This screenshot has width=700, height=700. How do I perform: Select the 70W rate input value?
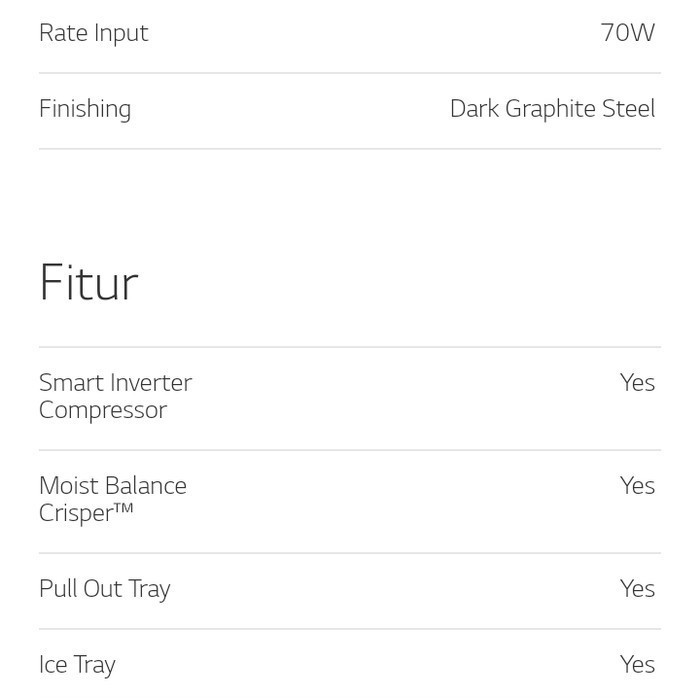tap(627, 33)
